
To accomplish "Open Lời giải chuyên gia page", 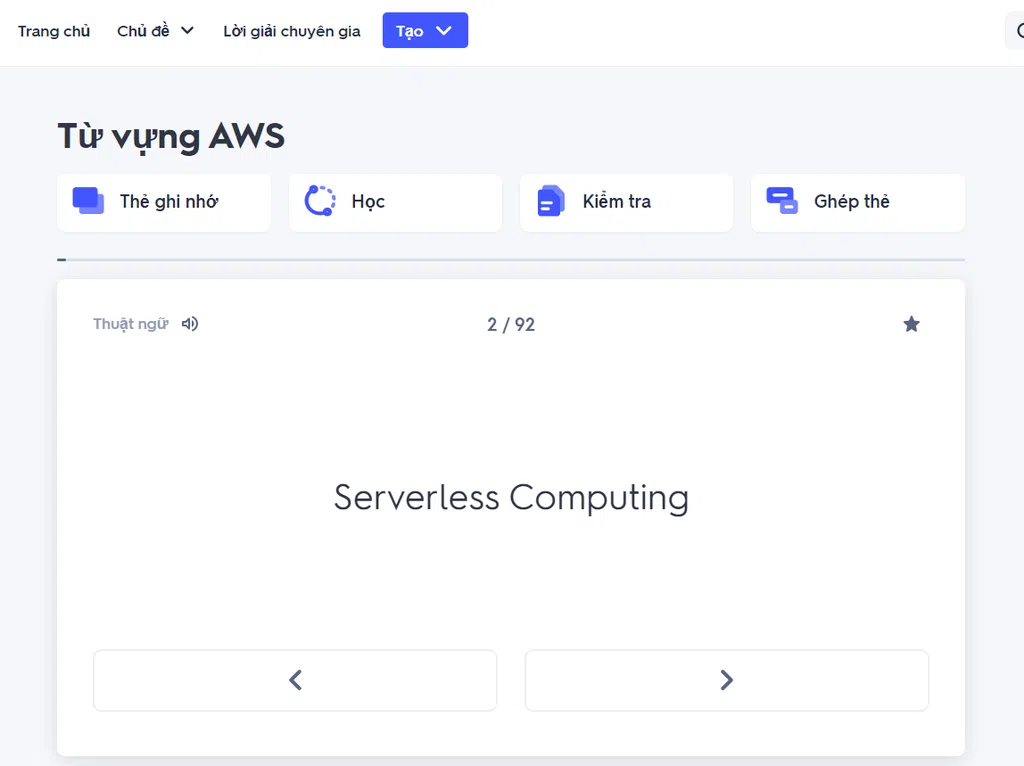I will pyautogui.click(x=292, y=31).
